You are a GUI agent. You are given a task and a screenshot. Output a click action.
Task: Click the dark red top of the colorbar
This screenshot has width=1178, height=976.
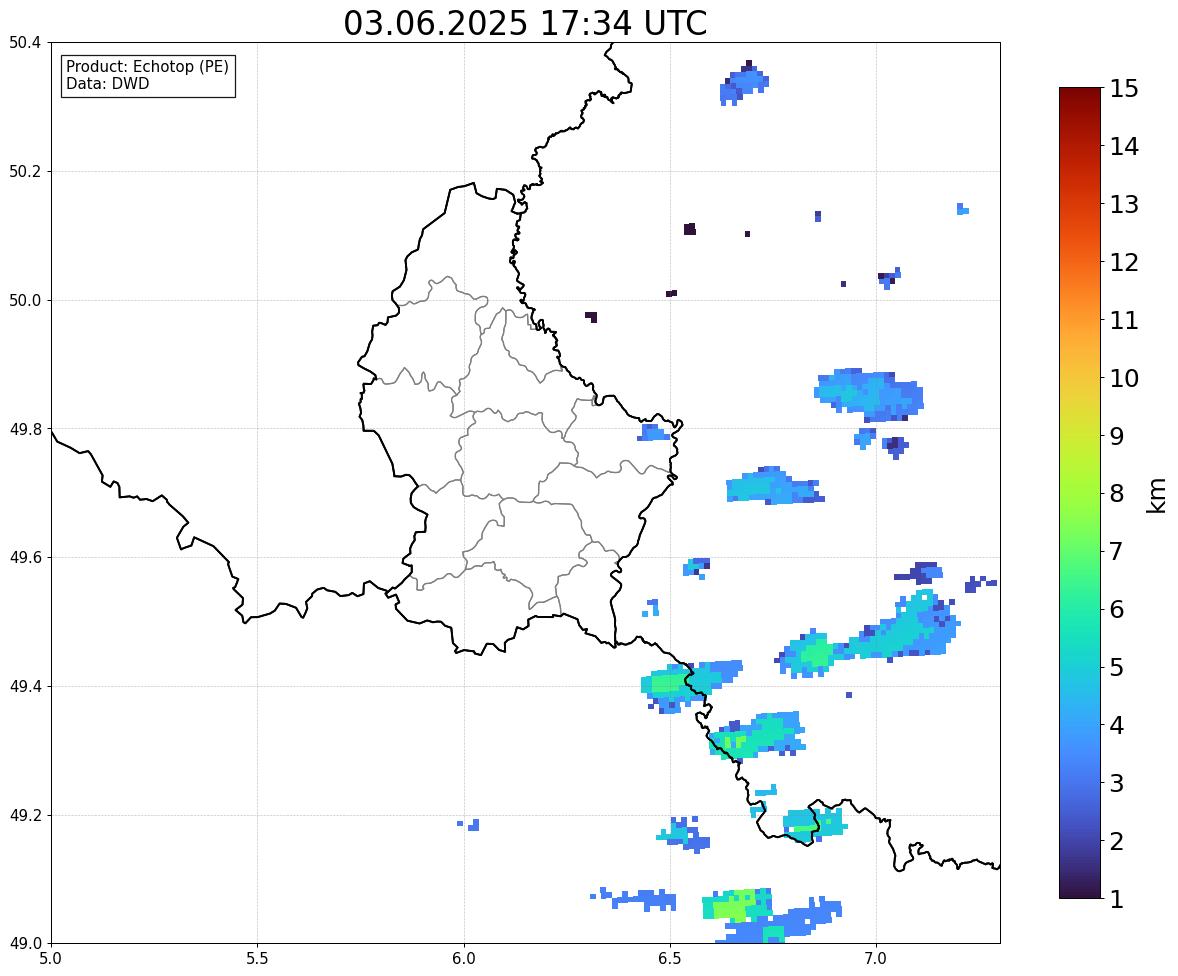(x=1080, y=95)
